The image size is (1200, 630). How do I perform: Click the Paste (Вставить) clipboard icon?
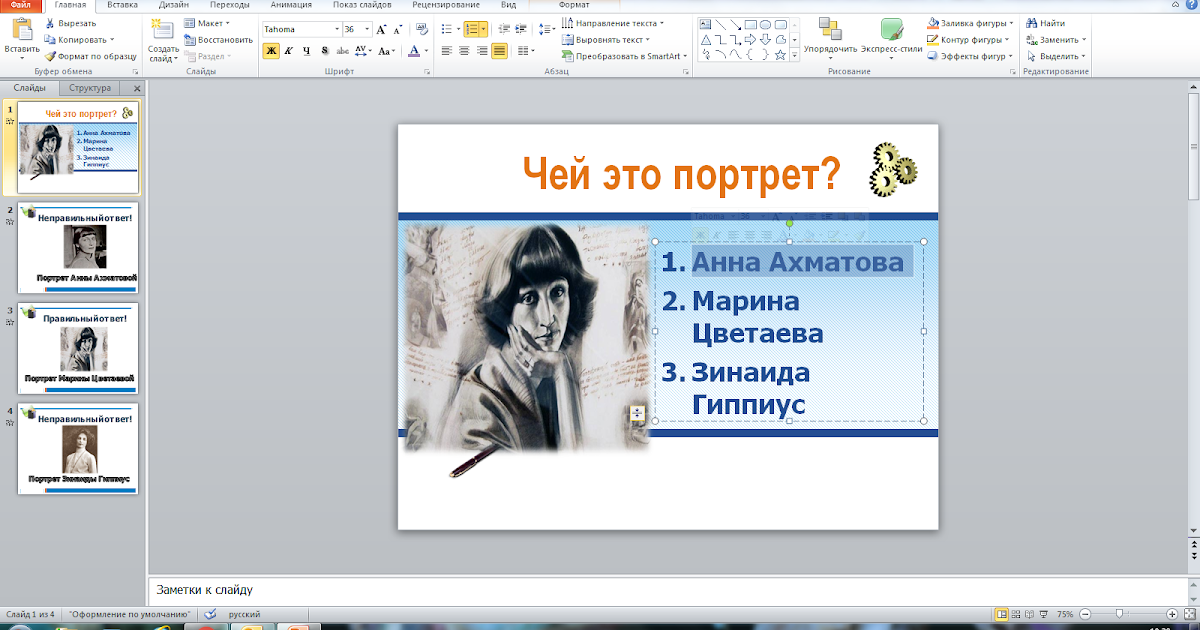[21, 29]
